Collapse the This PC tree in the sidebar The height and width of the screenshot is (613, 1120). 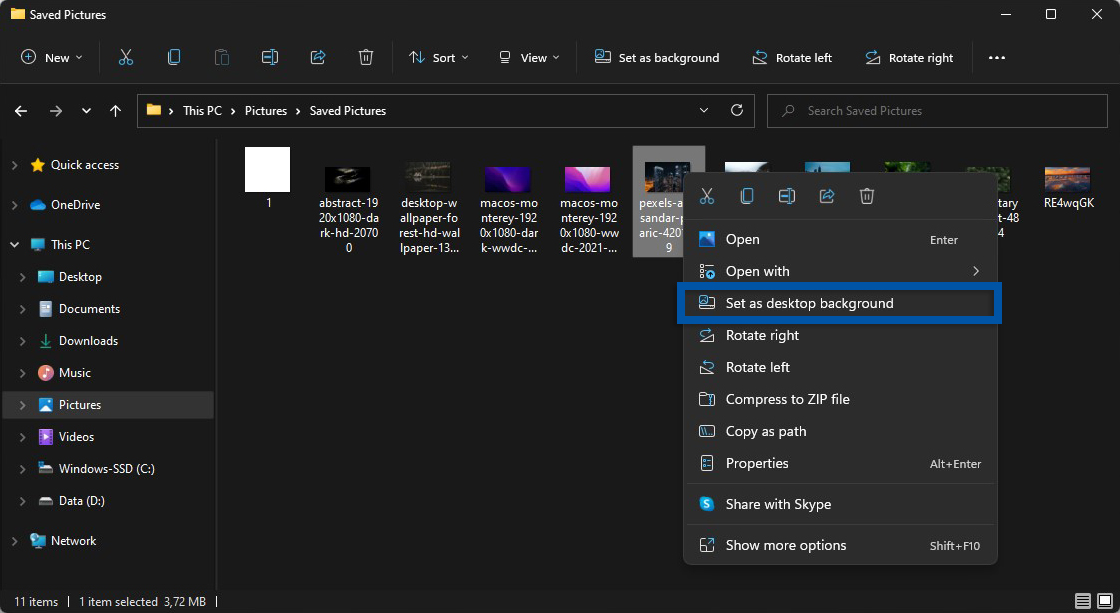pyautogui.click(x=14, y=244)
